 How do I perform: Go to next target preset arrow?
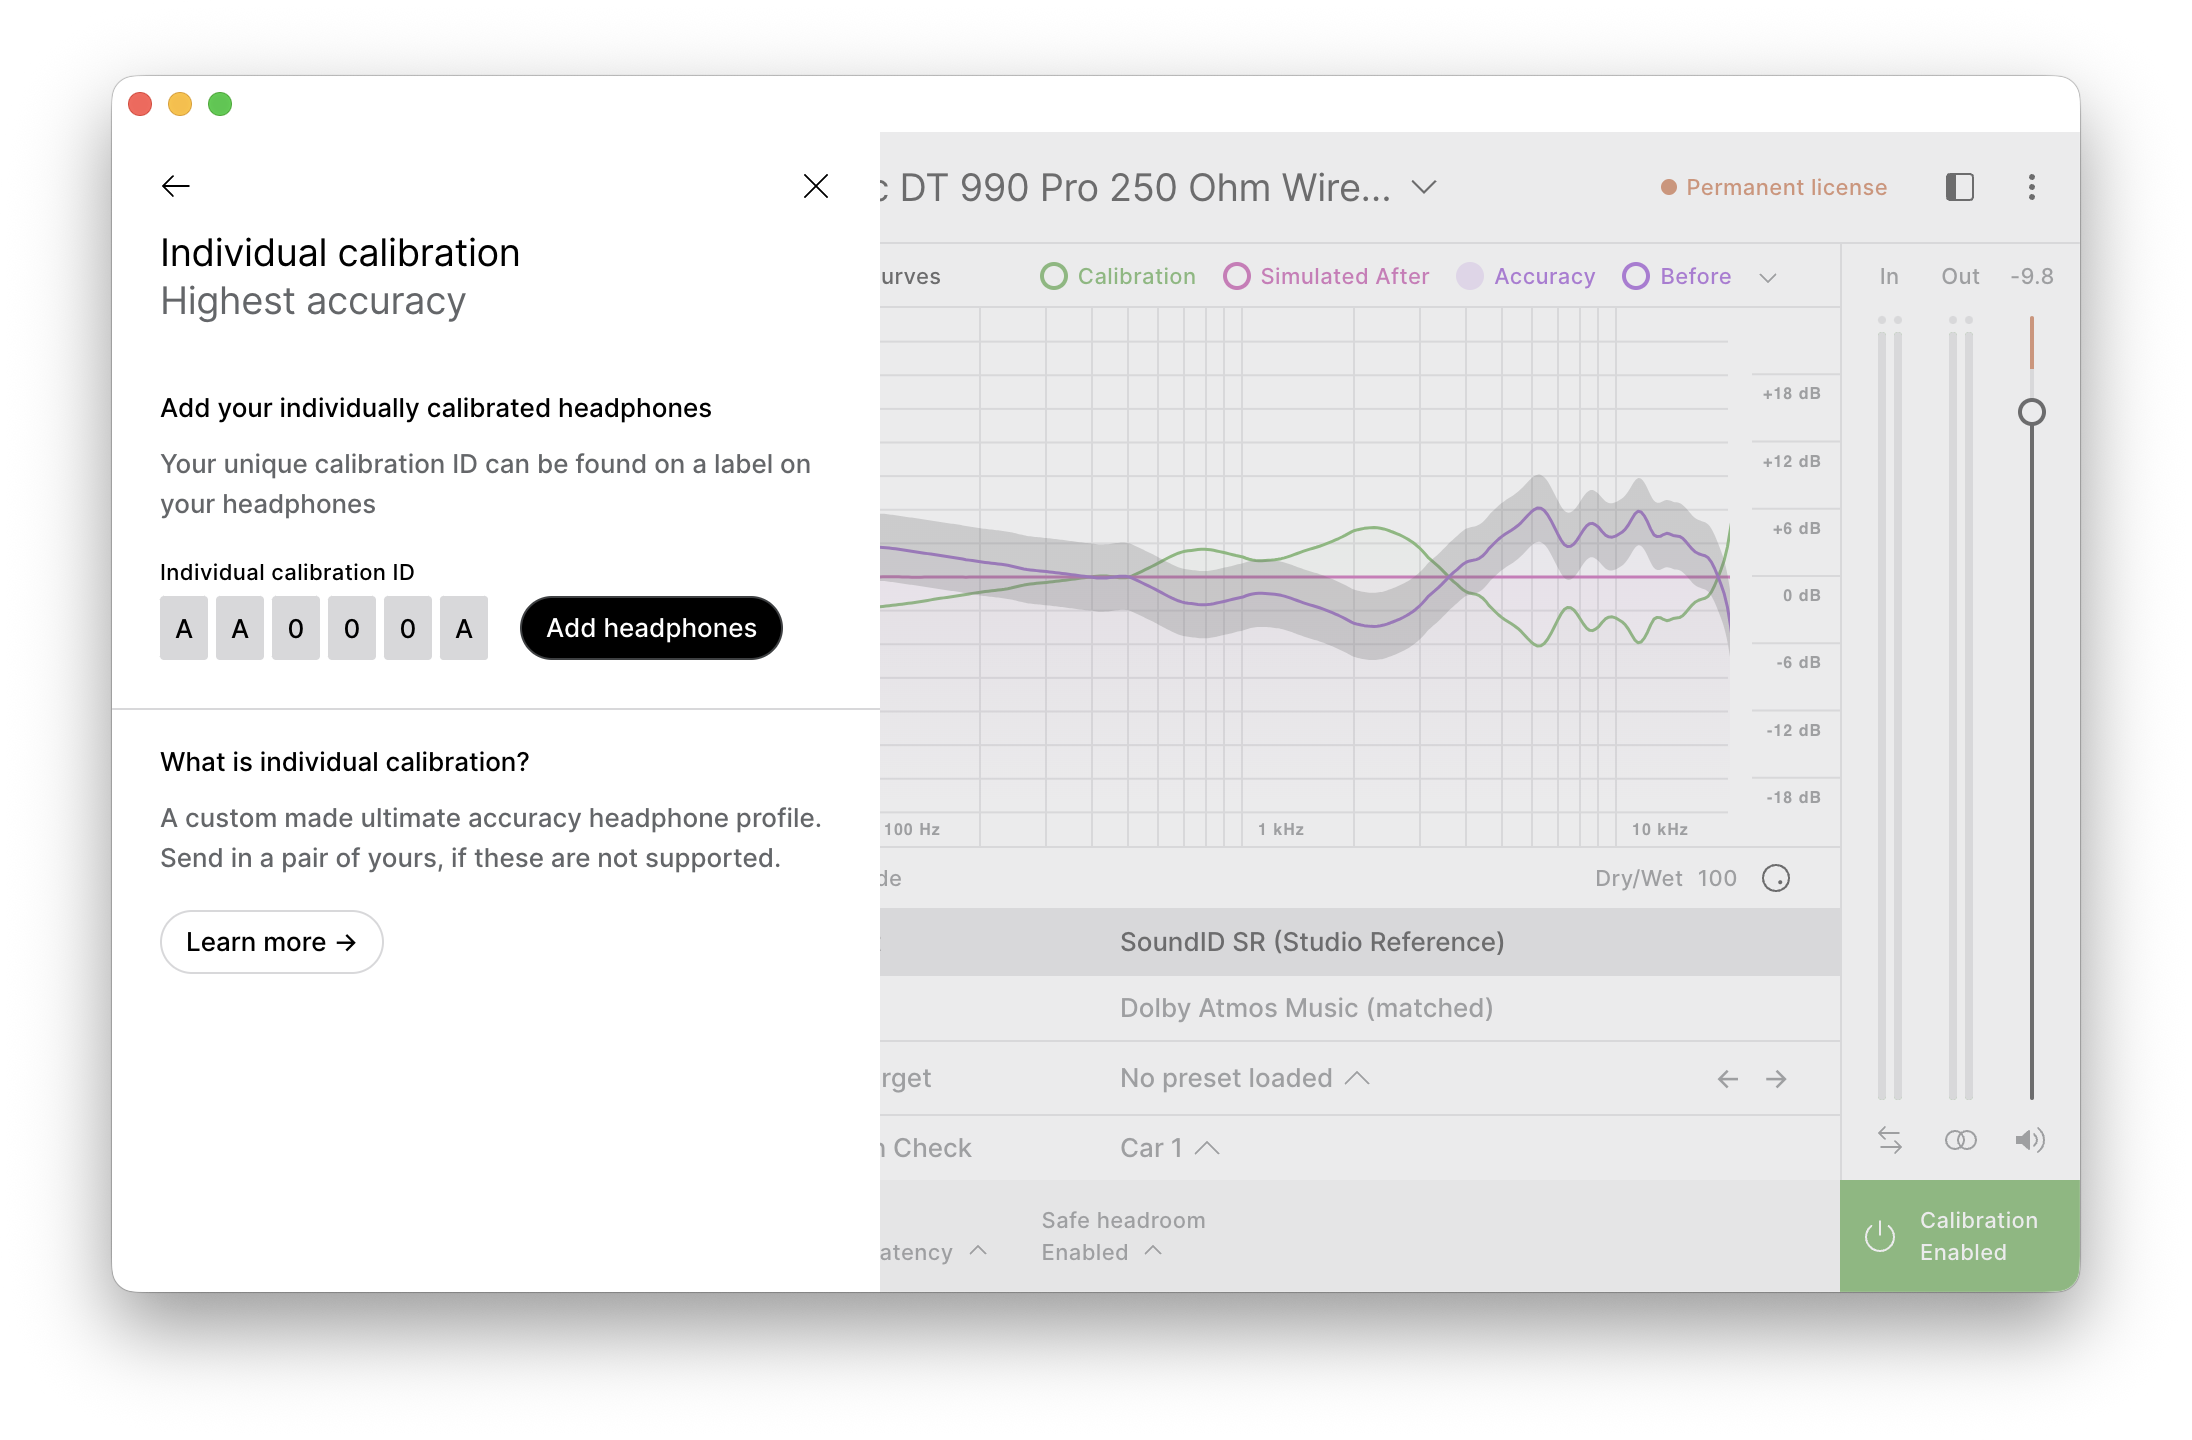(x=1776, y=1078)
